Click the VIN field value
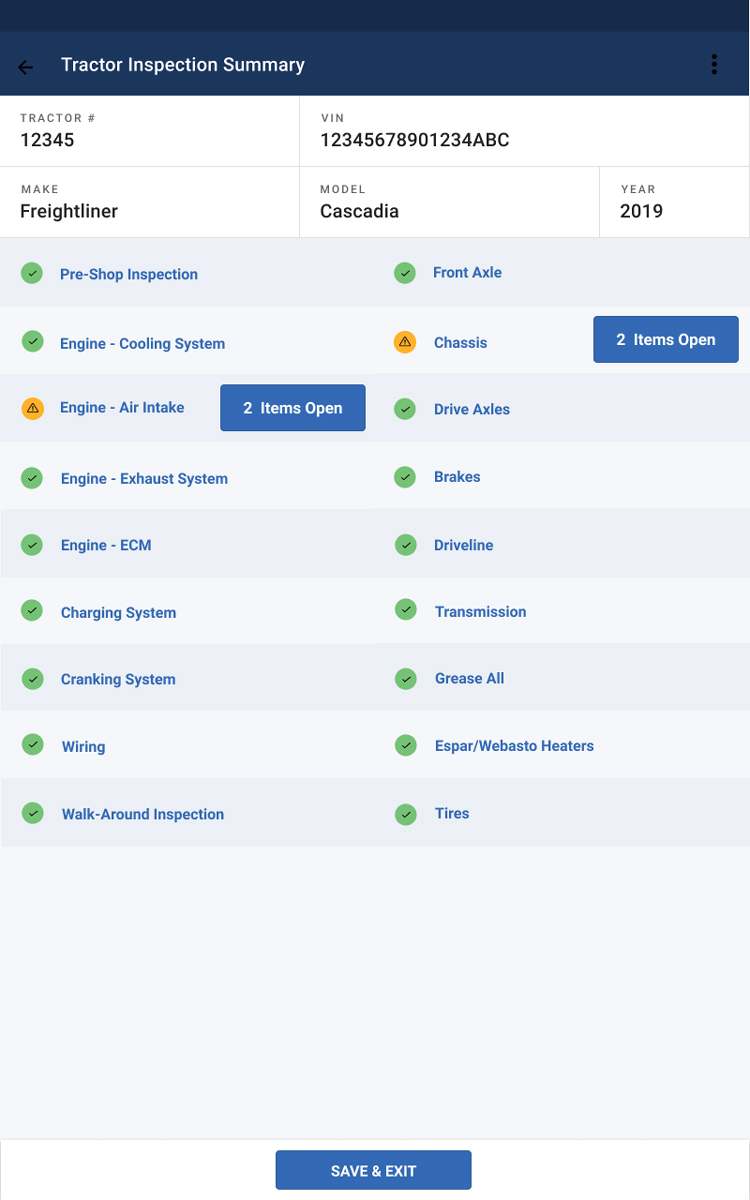Screen dimensions: 750x1200 coord(414,140)
